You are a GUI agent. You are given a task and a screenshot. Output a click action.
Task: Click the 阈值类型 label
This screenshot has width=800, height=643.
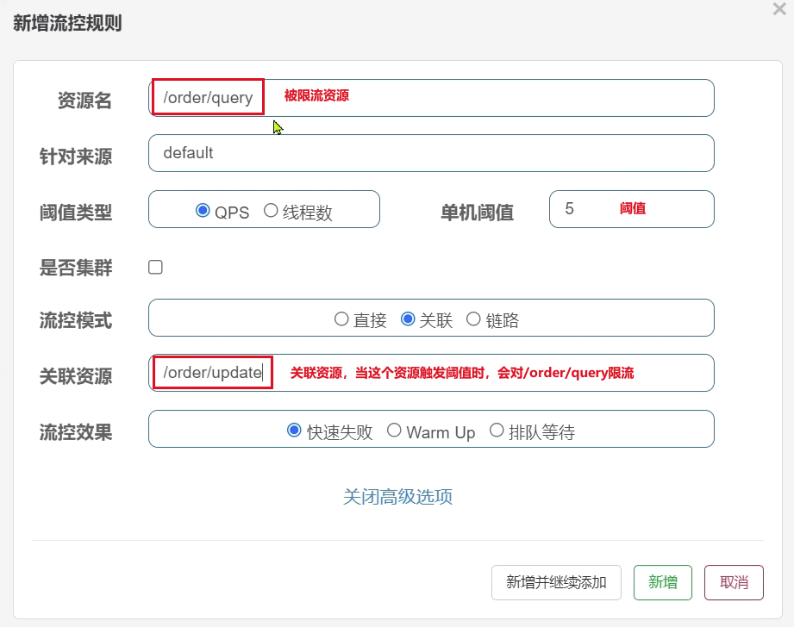click(76, 212)
